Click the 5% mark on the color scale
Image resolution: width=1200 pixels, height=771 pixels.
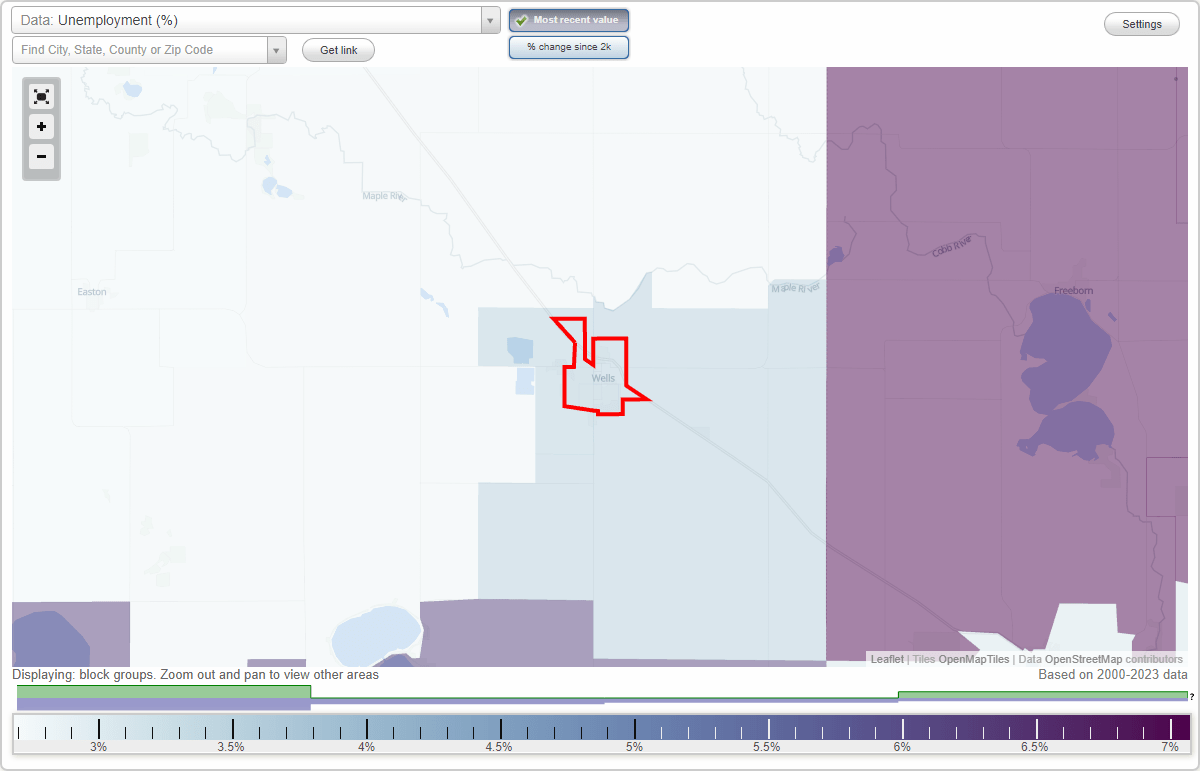(634, 733)
